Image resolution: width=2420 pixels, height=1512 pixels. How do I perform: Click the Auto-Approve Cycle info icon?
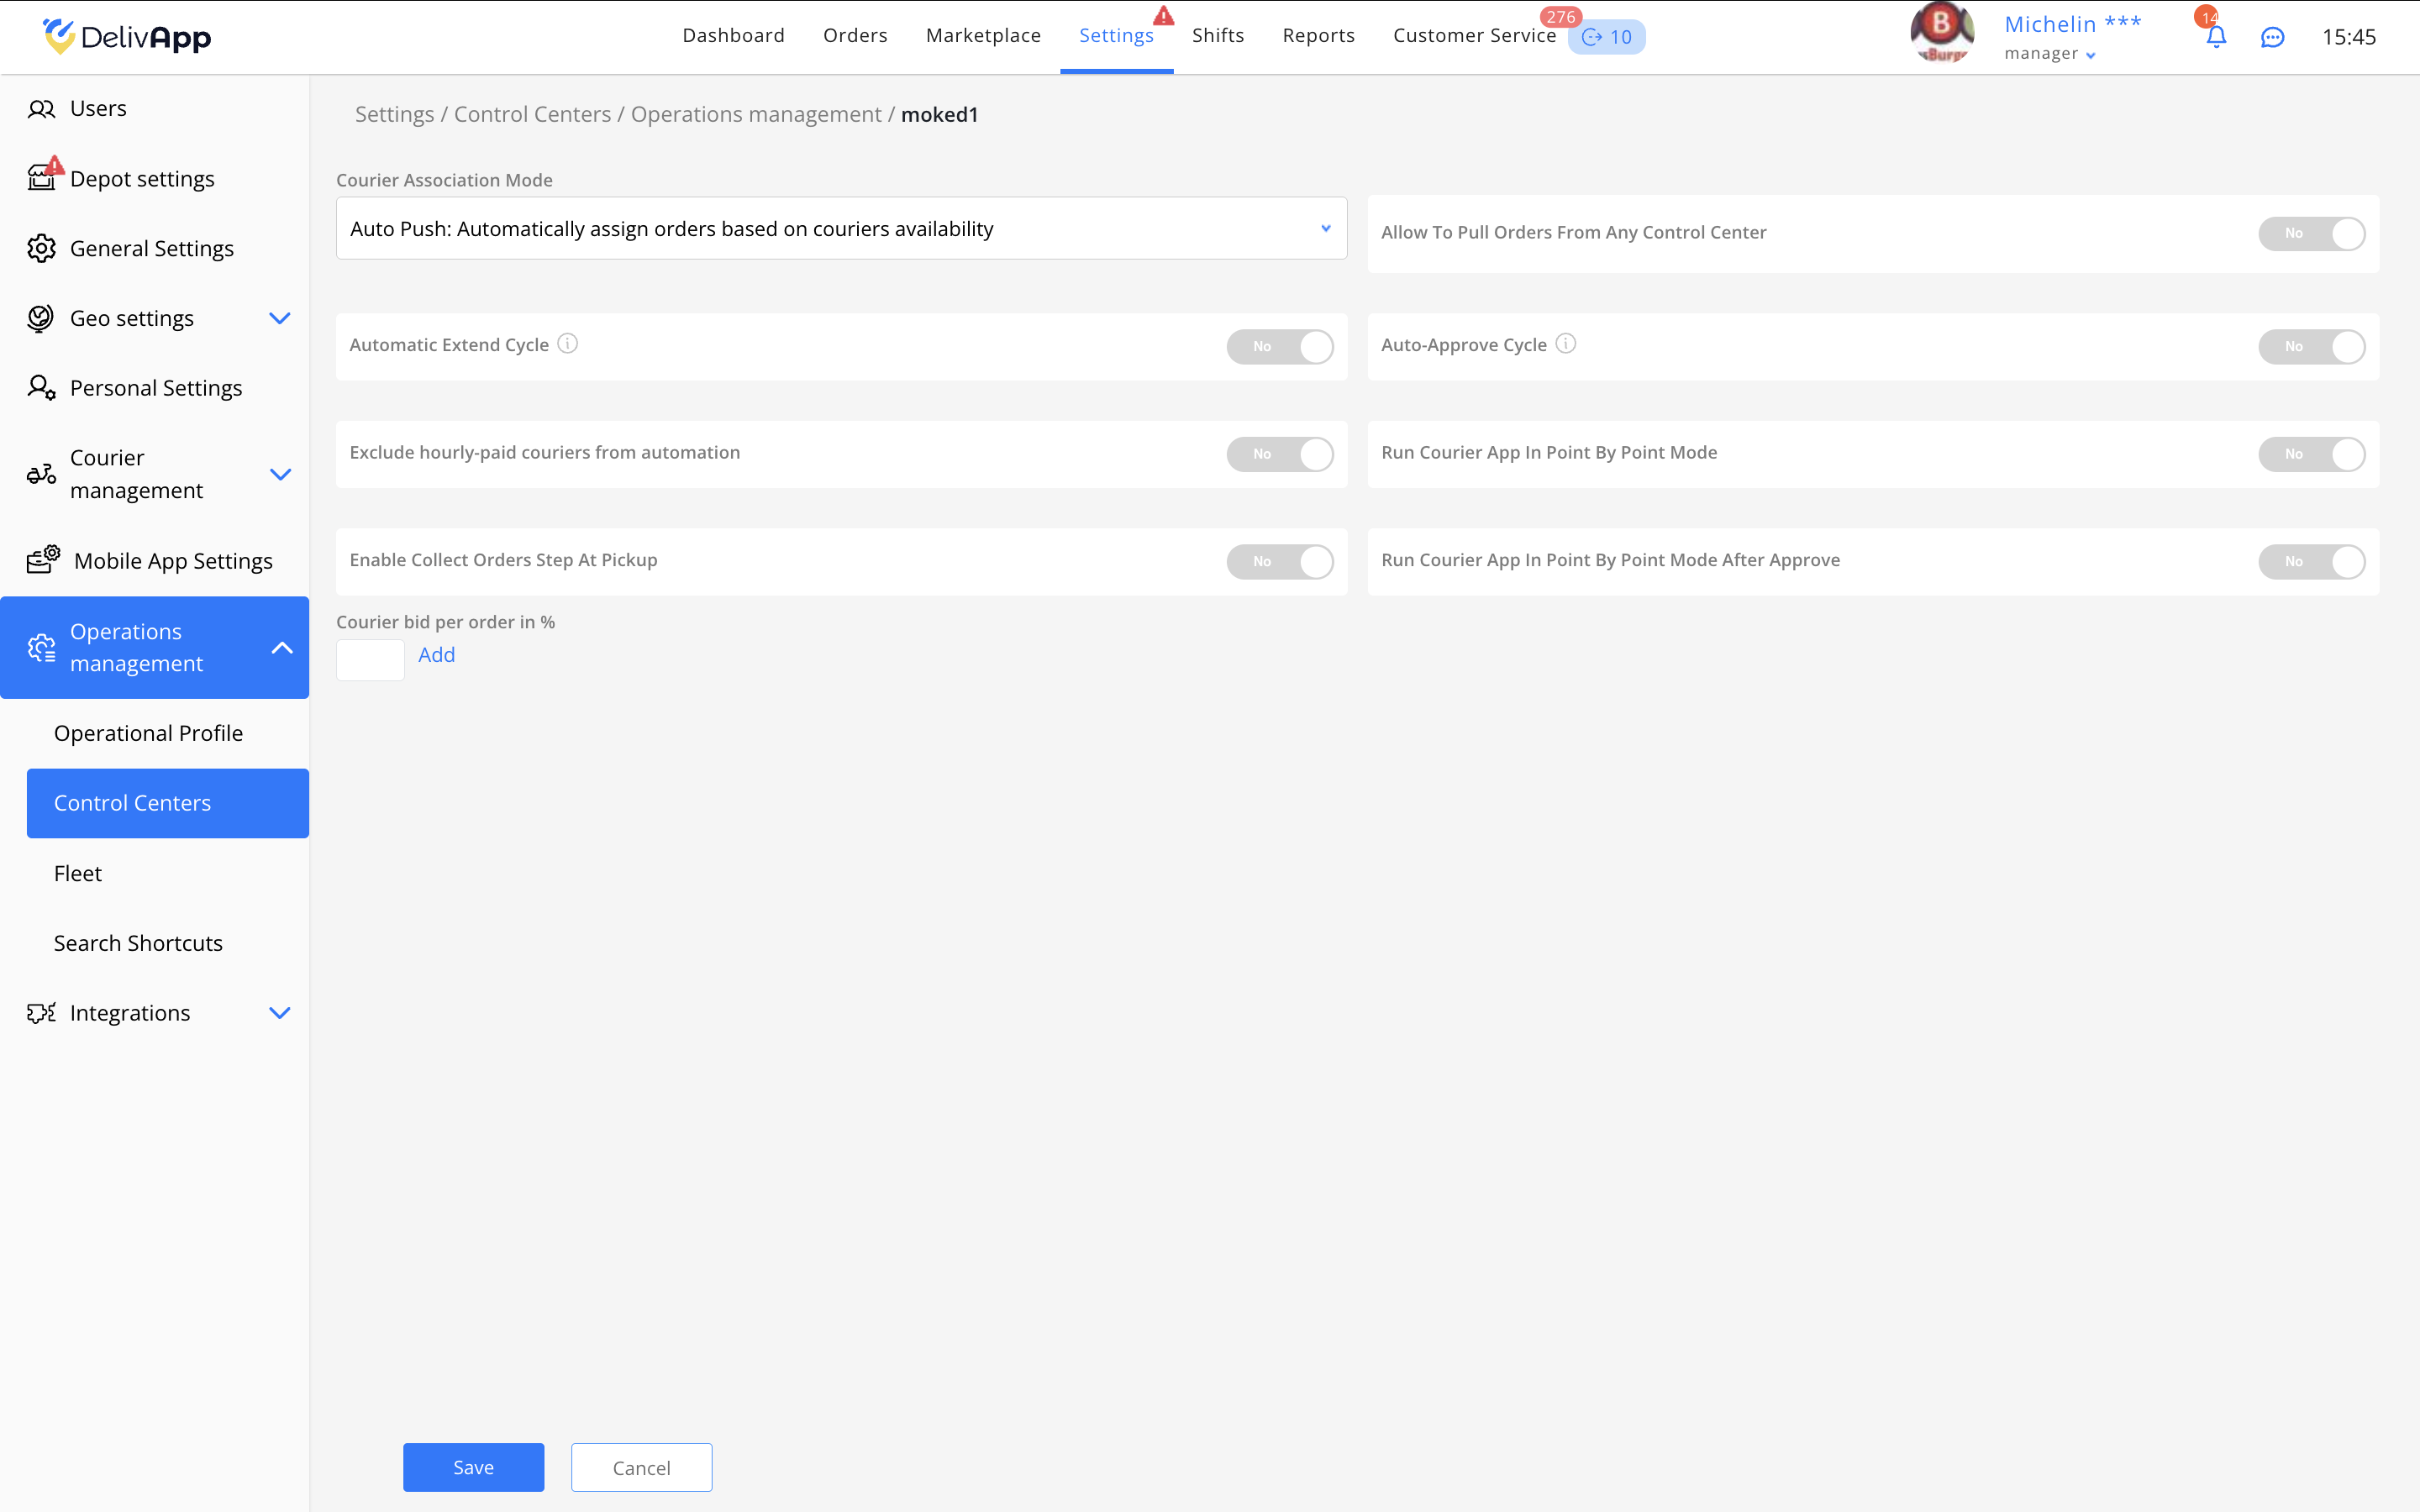point(1565,343)
